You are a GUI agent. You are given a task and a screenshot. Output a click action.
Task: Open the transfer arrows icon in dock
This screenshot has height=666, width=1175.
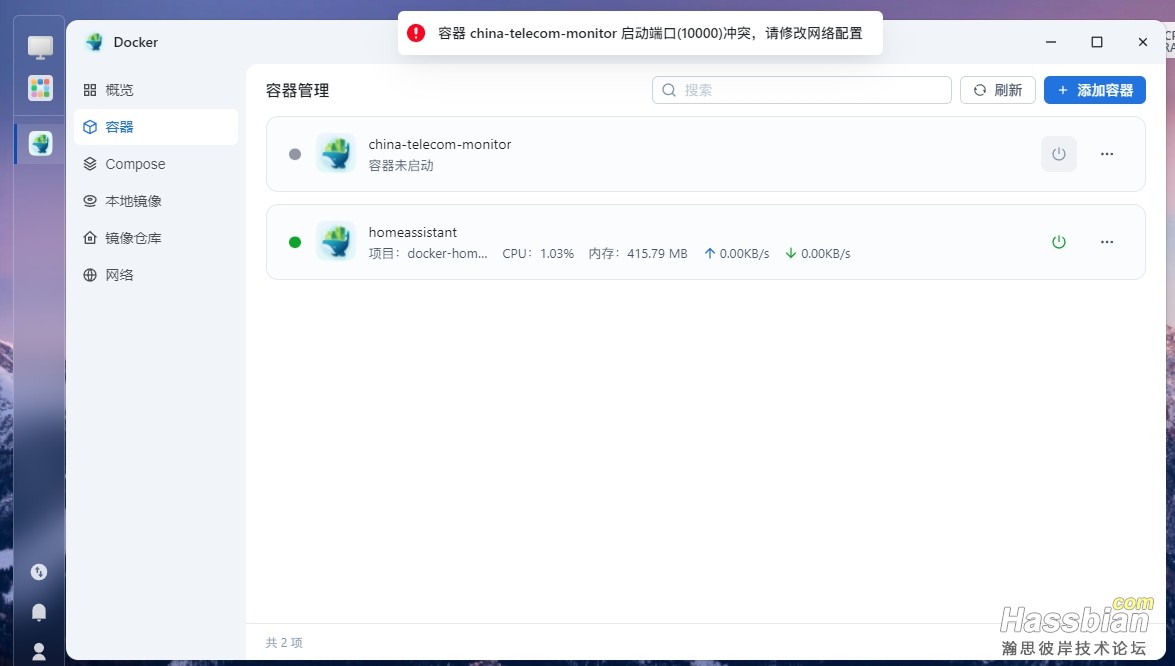[x=39, y=572]
